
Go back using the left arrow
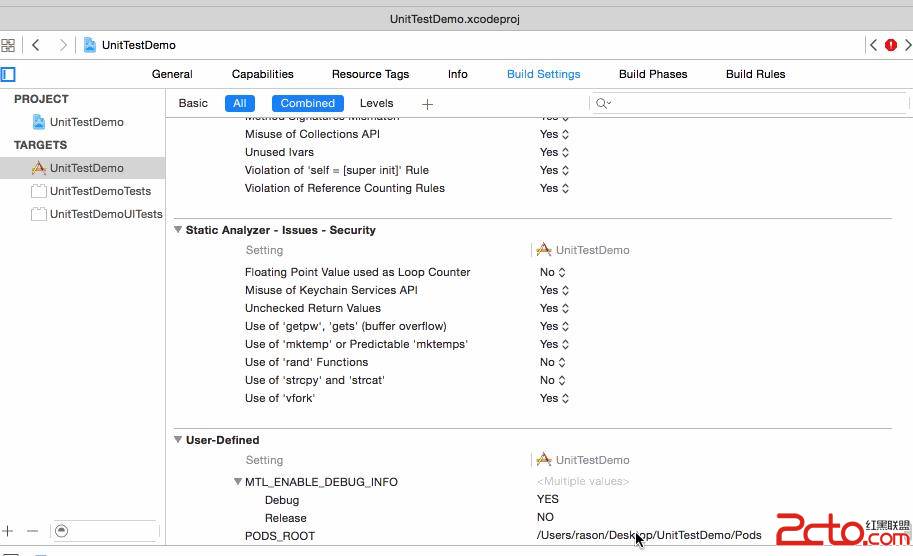tap(36, 45)
